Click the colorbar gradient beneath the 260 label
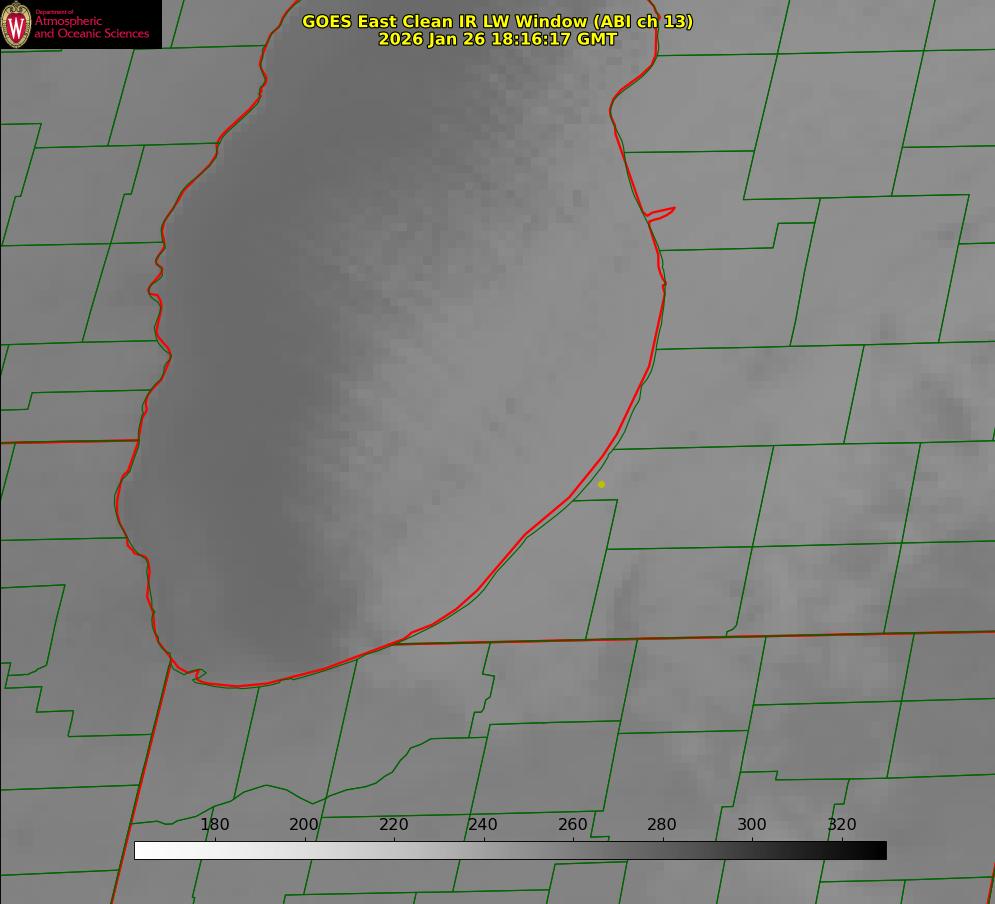 click(573, 850)
